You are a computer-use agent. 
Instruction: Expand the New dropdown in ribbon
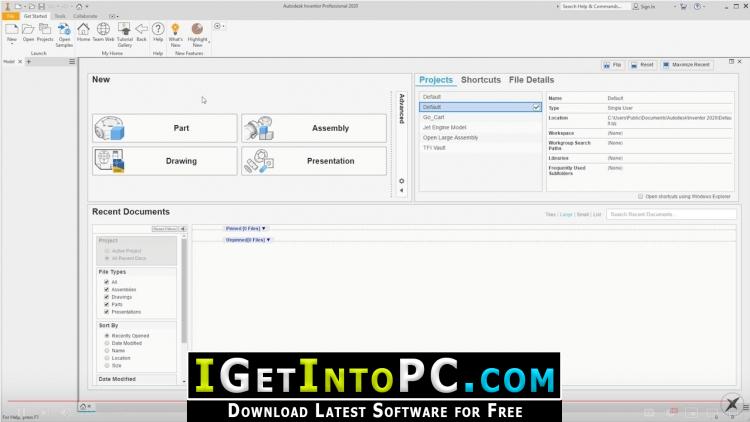[11, 47]
